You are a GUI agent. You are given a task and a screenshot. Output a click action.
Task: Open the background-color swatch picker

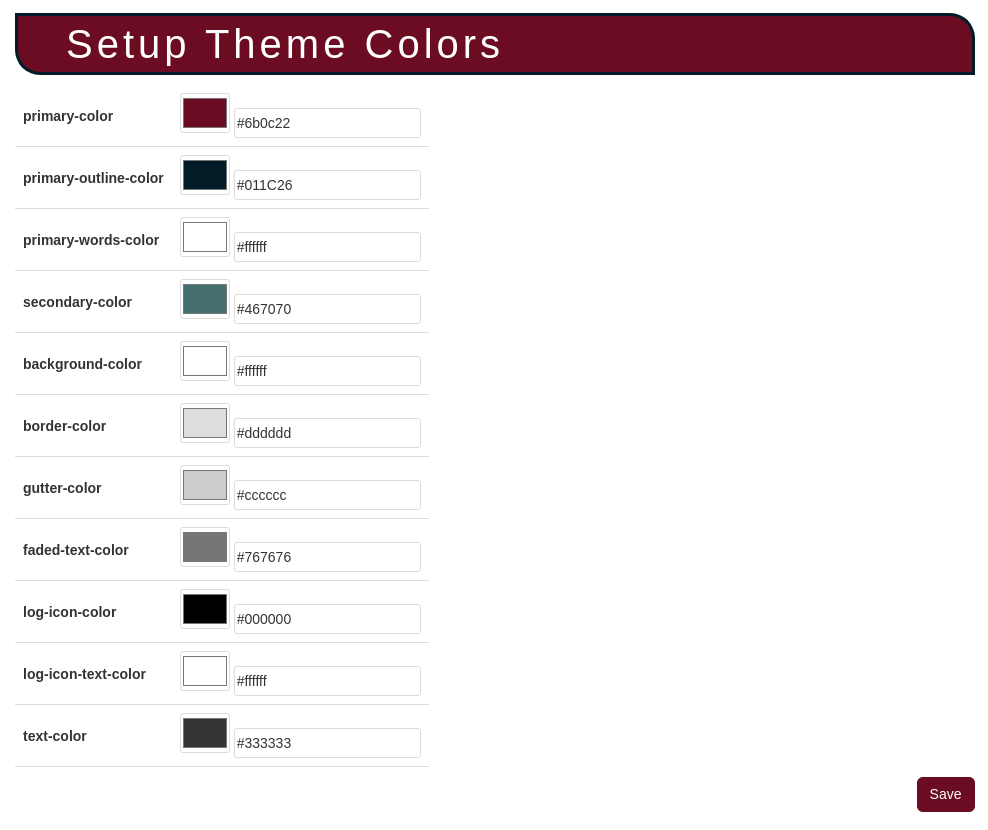pyautogui.click(x=205, y=361)
